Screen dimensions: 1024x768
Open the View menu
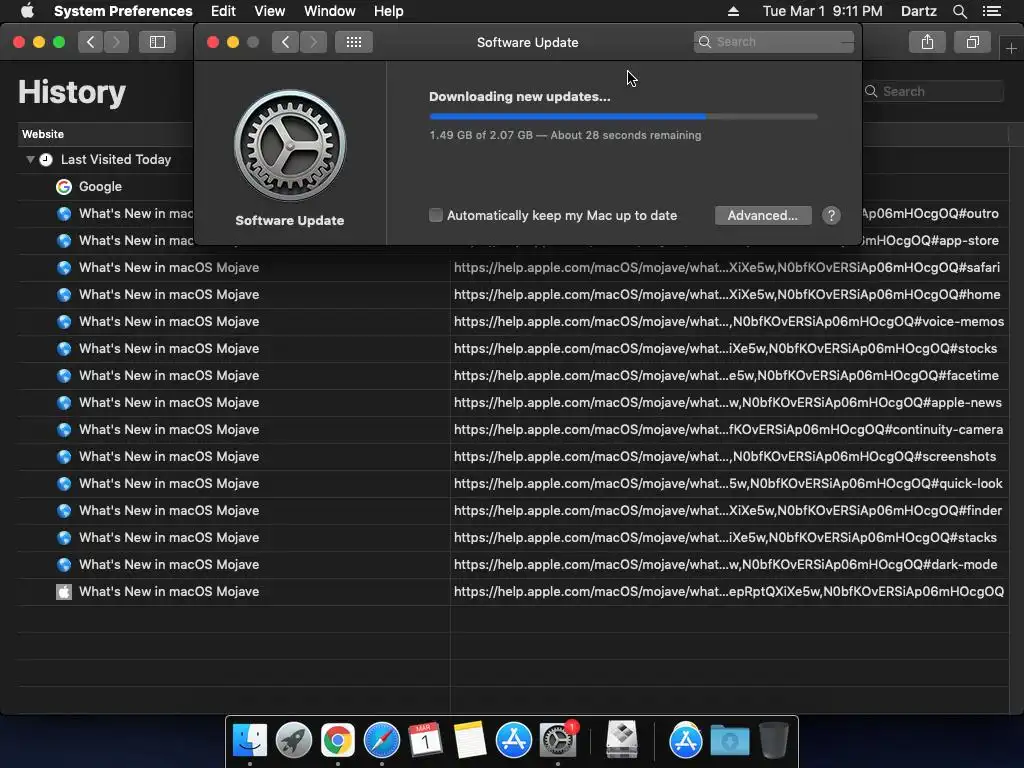270,11
